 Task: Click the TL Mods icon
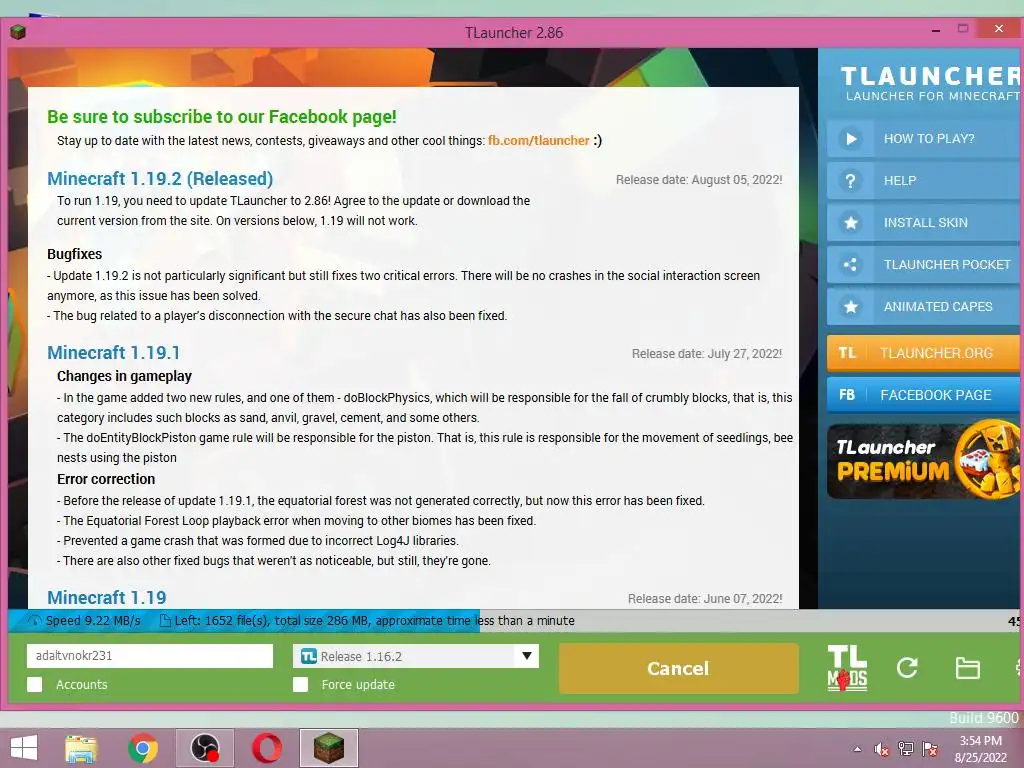(x=847, y=667)
